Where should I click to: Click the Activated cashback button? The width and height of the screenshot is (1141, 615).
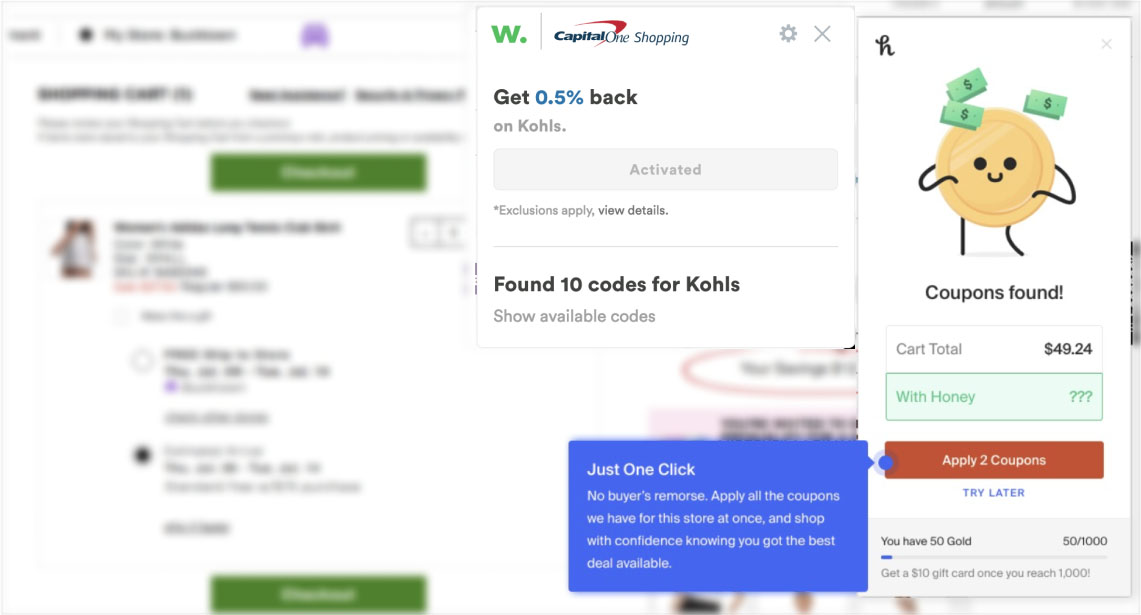(x=665, y=170)
